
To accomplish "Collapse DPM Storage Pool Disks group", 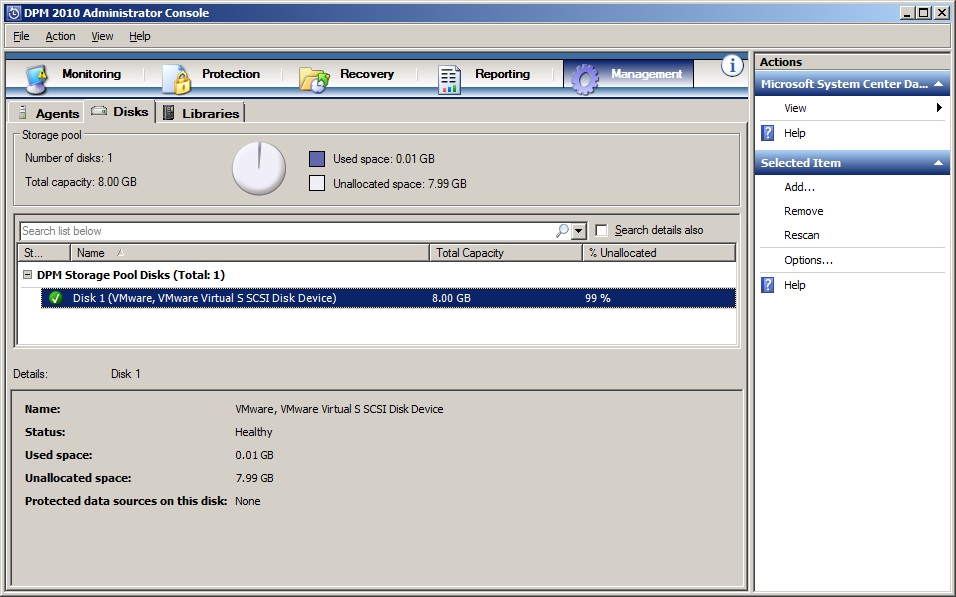I will (27, 274).
